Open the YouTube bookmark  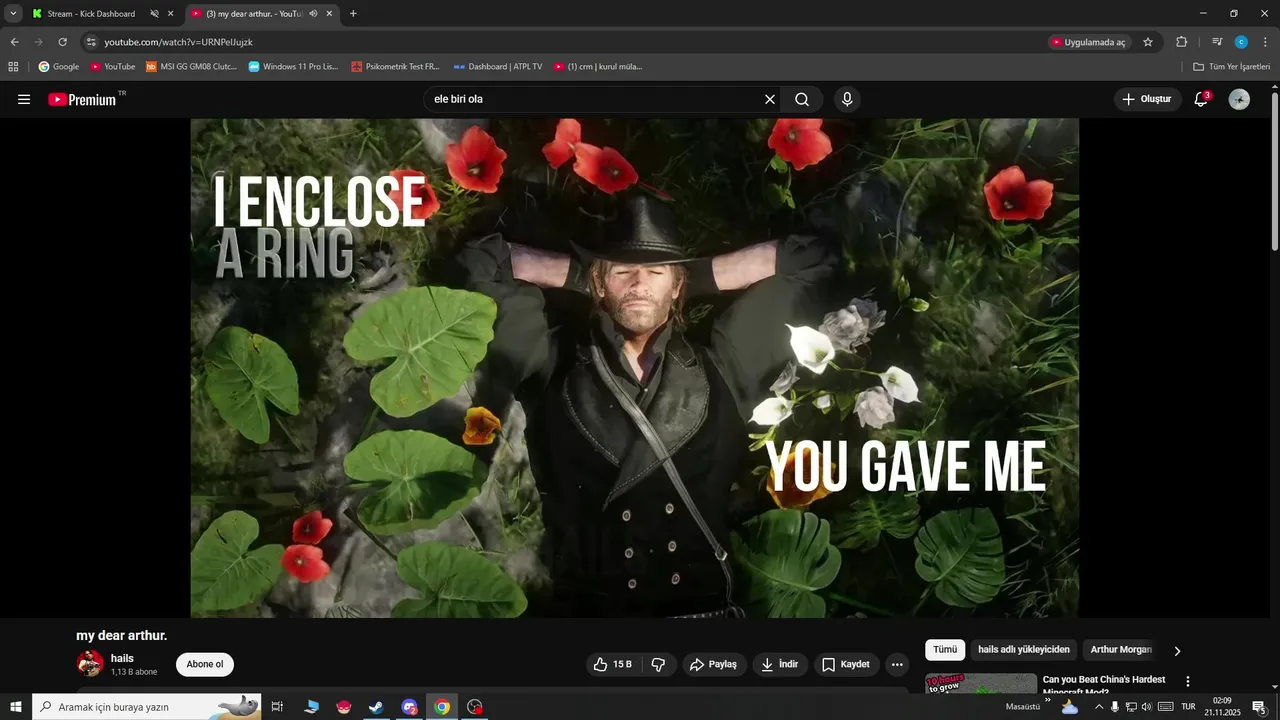coord(112,66)
